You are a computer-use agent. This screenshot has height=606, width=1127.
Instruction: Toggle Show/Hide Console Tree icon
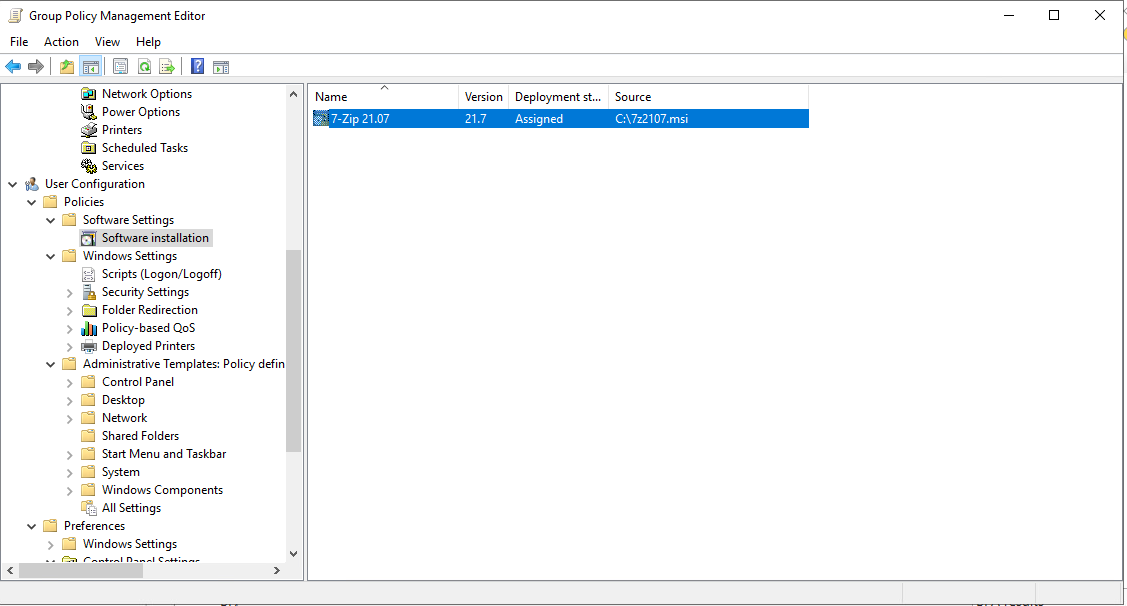91,67
